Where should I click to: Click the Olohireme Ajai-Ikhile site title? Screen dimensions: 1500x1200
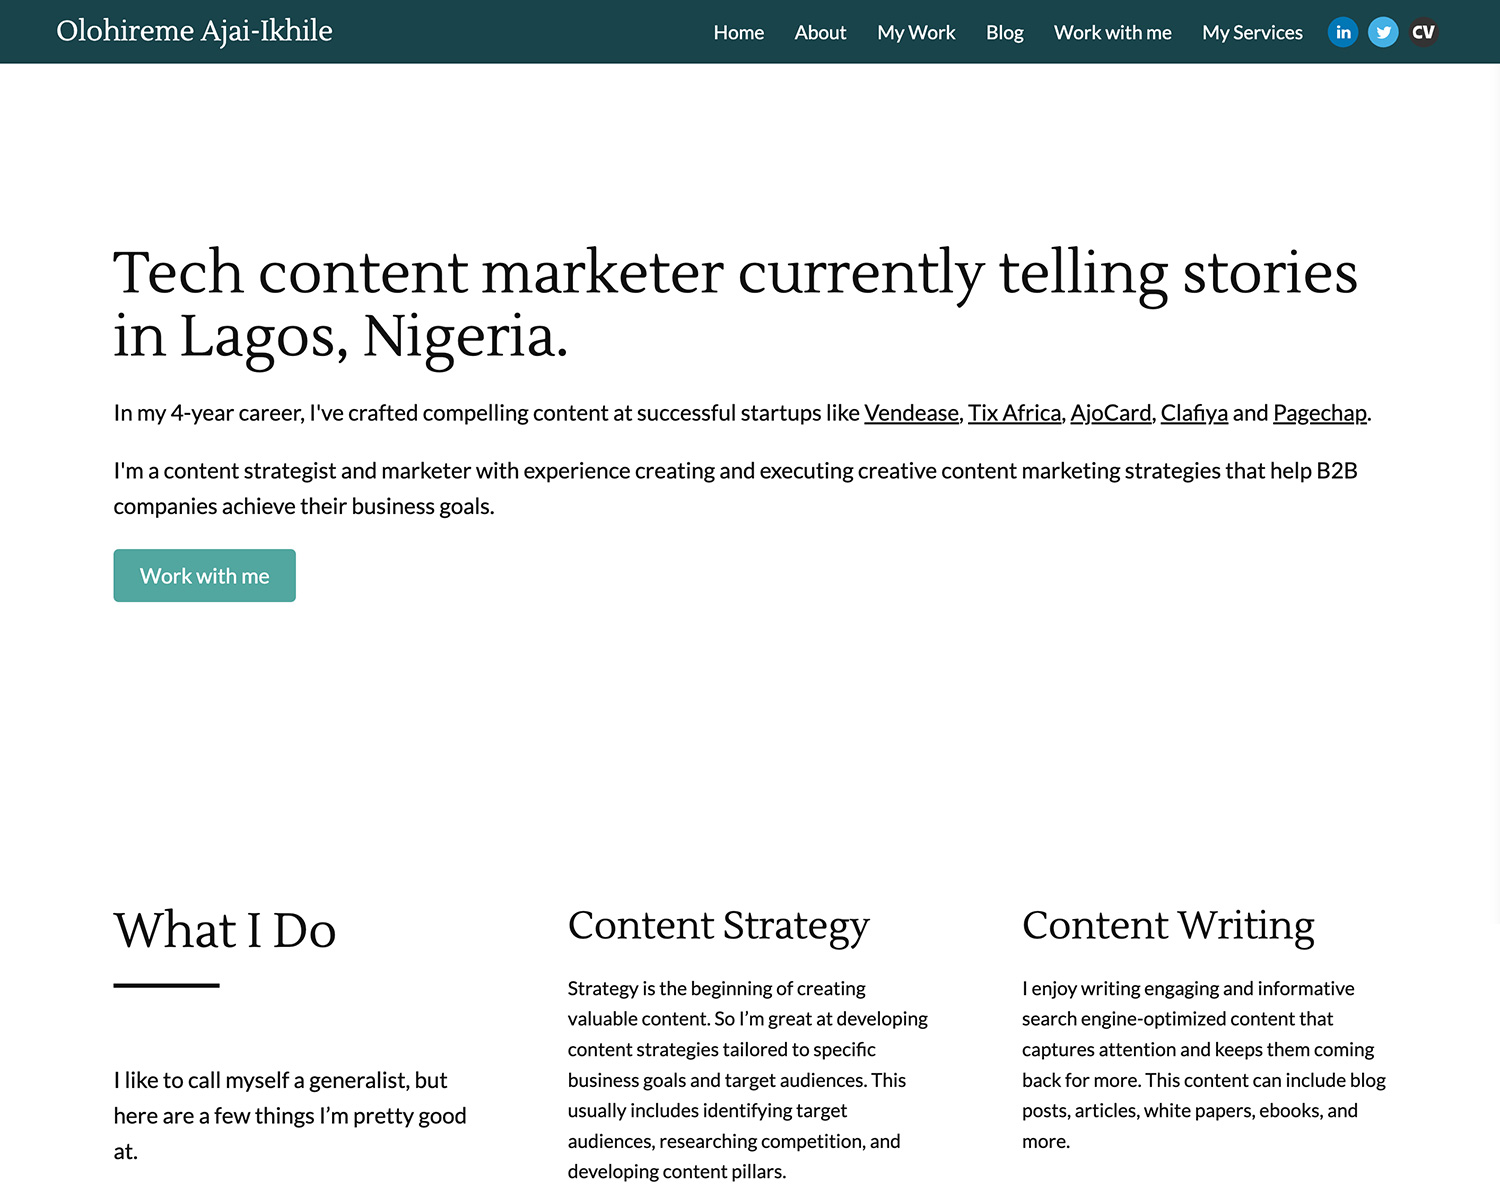(194, 31)
